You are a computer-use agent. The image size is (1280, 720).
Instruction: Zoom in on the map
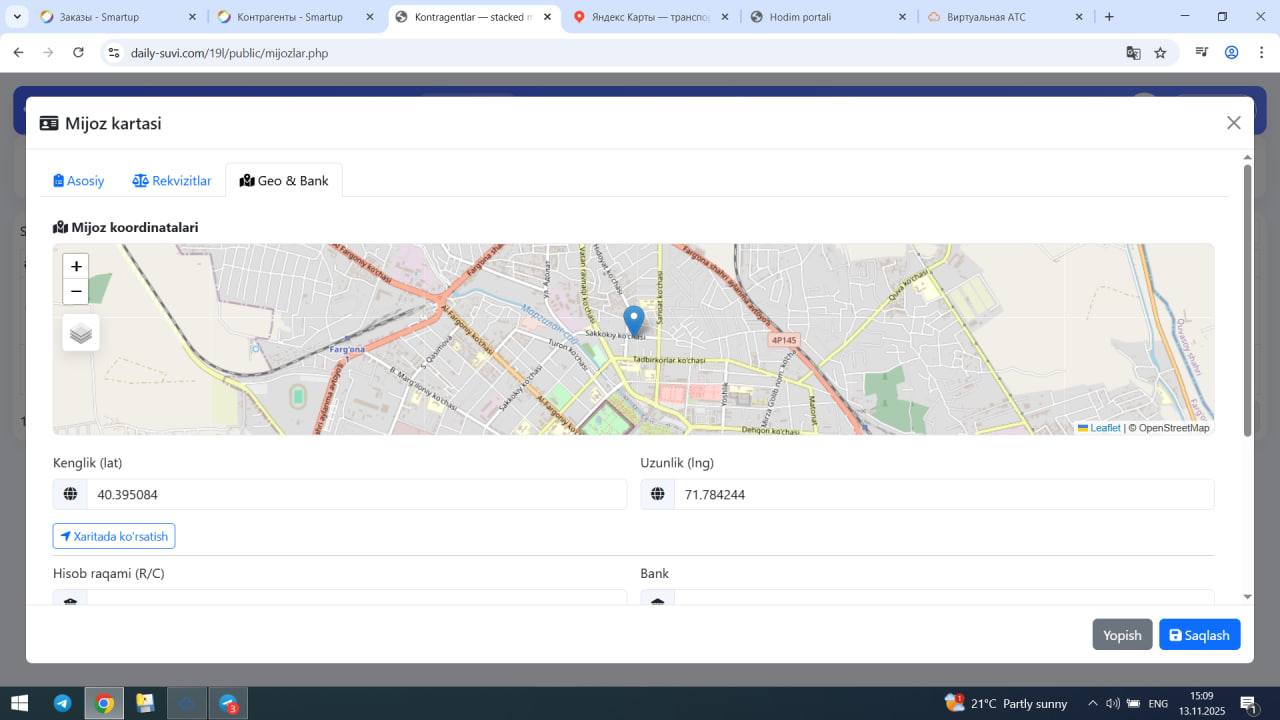pos(76,266)
